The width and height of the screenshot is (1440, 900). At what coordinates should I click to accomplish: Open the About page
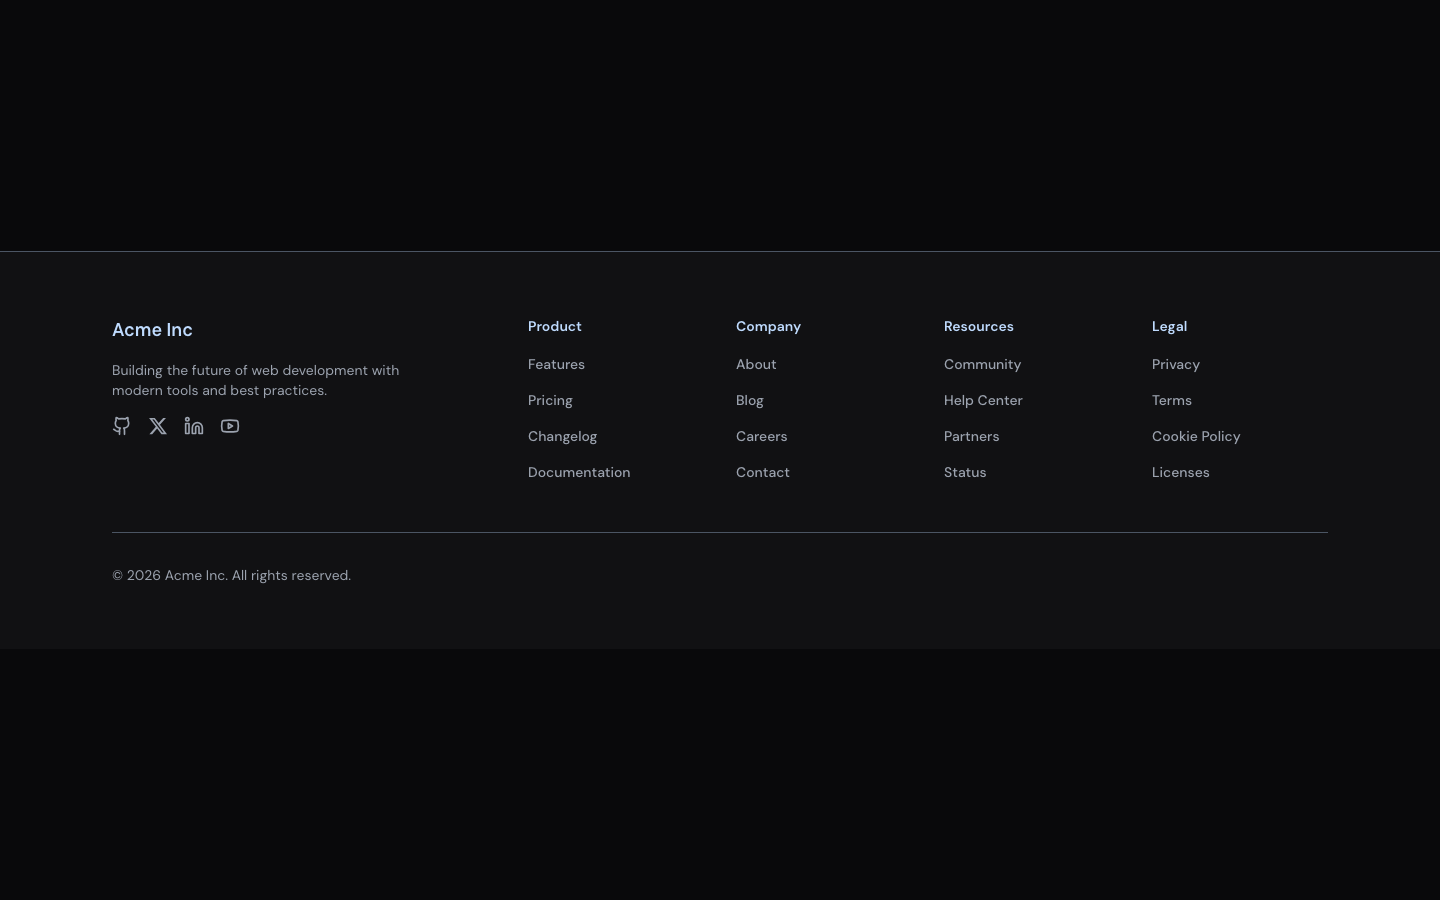[756, 364]
